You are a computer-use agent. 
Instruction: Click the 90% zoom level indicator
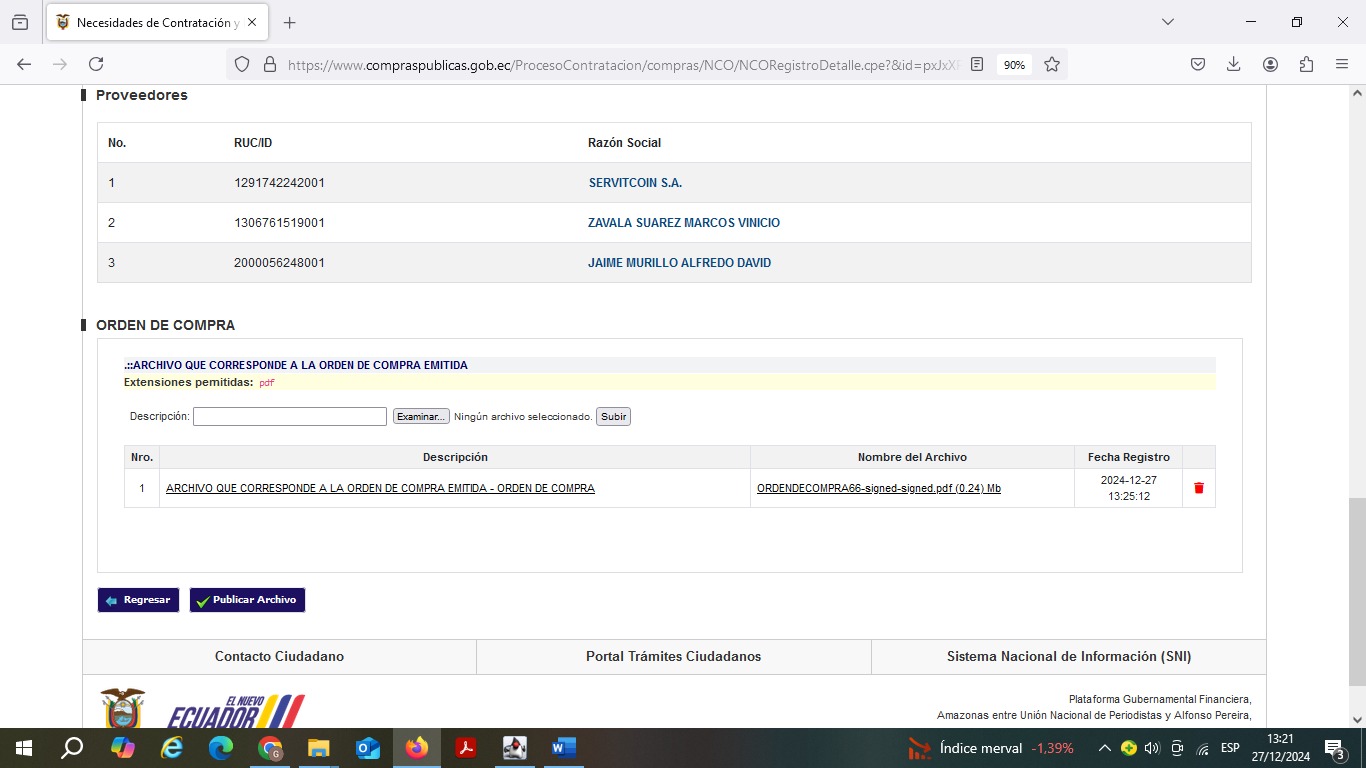pos(1014,64)
